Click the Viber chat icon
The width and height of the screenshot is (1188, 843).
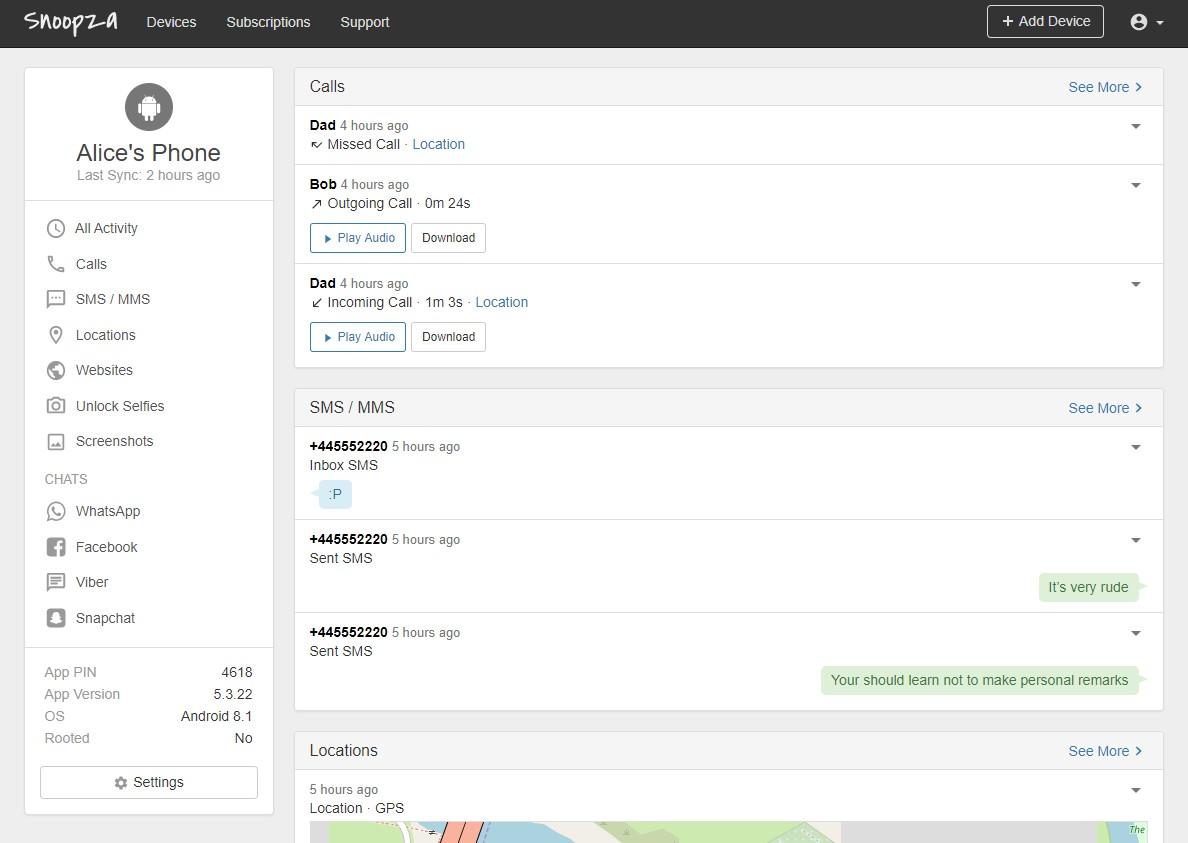[56, 582]
